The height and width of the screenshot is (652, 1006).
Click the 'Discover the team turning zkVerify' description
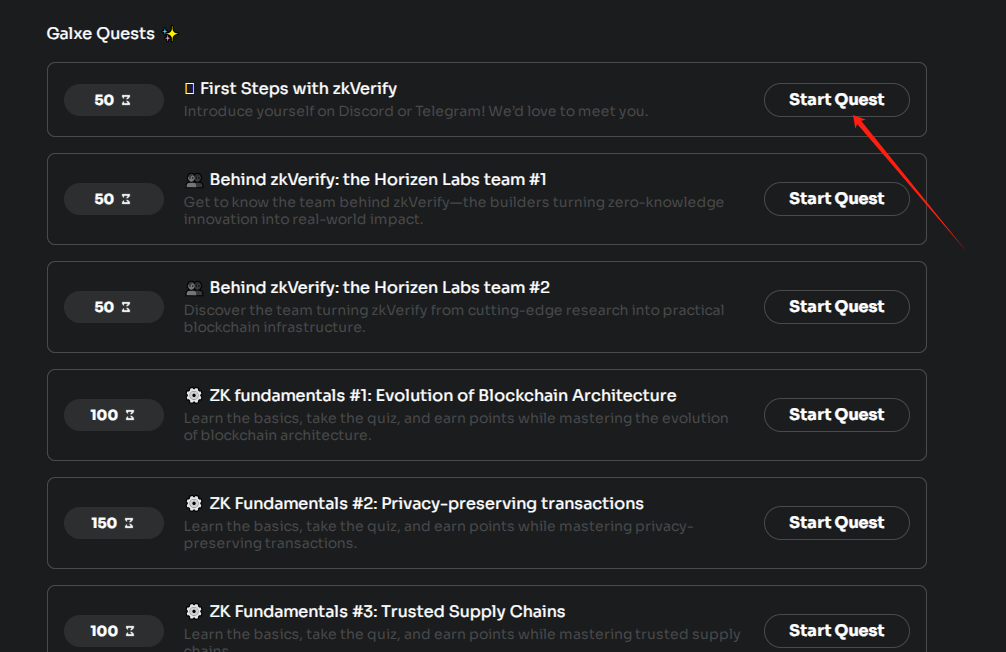pyautogui.click(x=454, y=318)
